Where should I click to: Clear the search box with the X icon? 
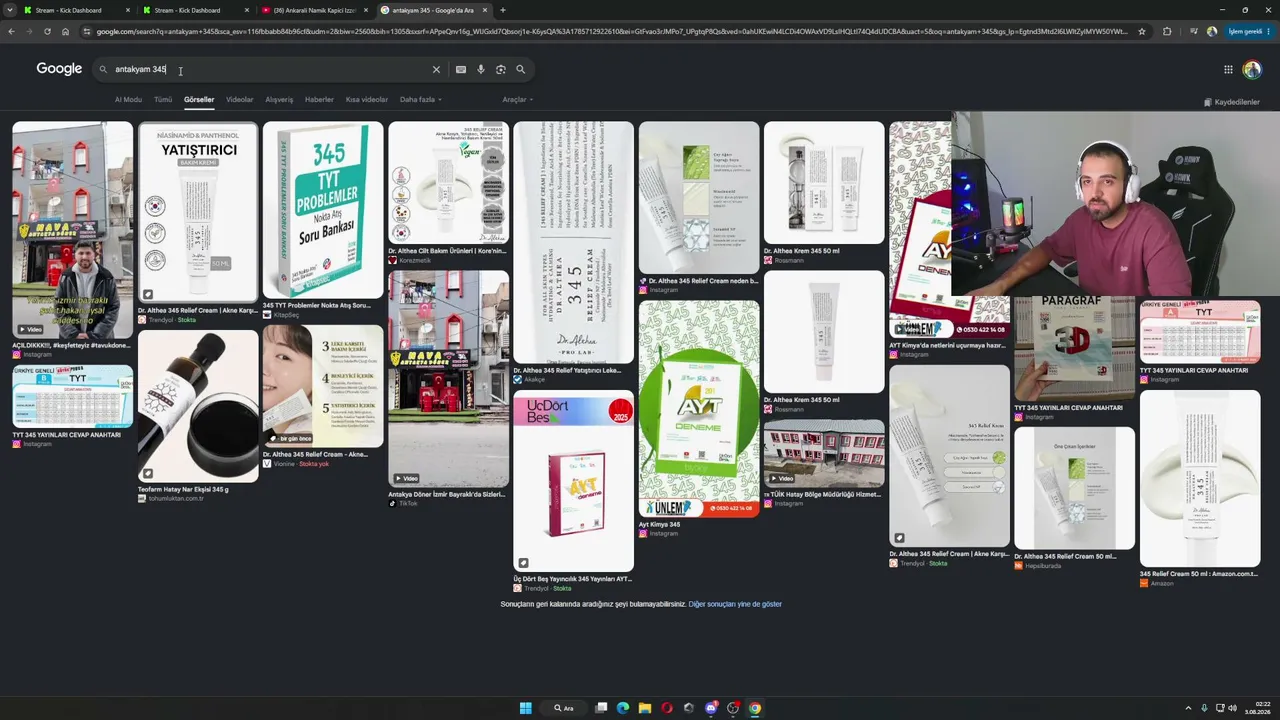click(436, 69)
